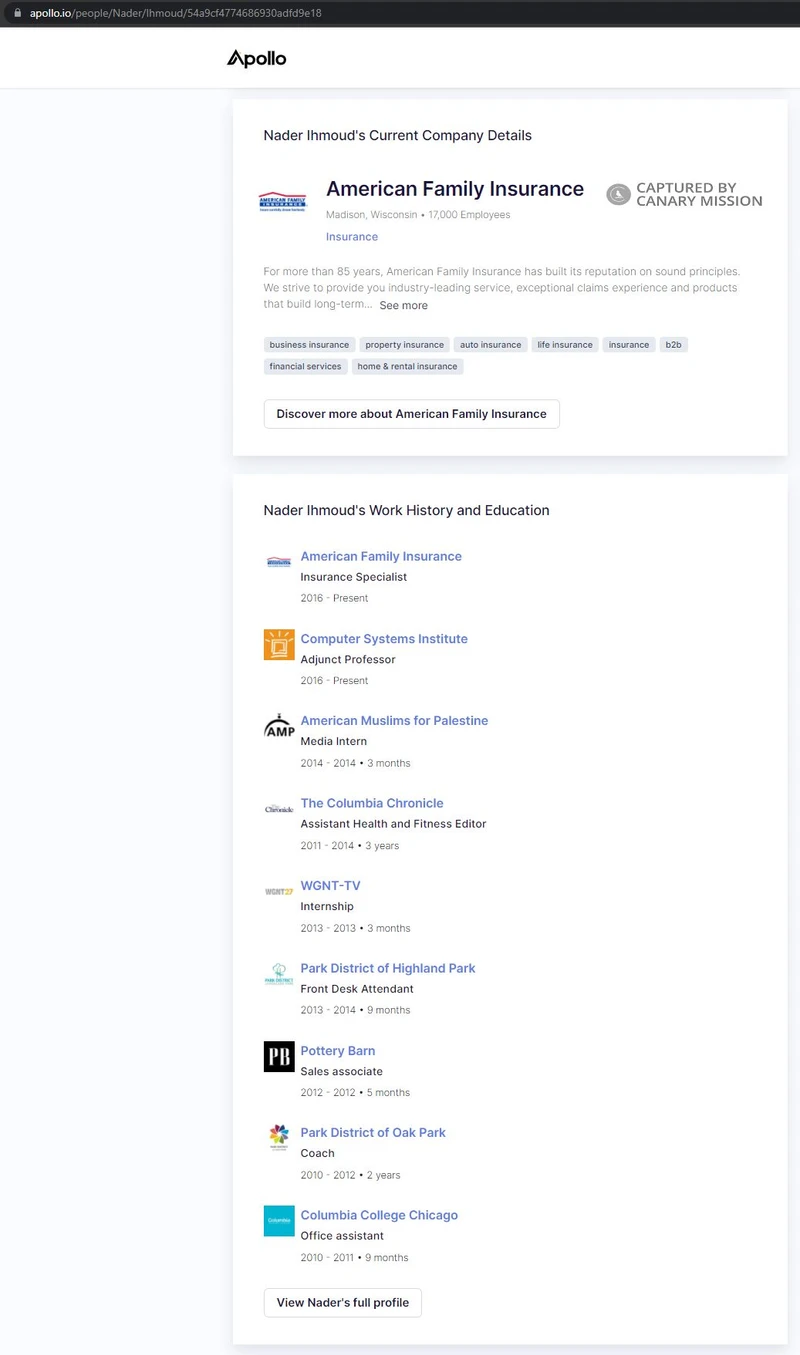Click the apollo.io URL in address bar
800x1355 pixels.
coord(175,13)
